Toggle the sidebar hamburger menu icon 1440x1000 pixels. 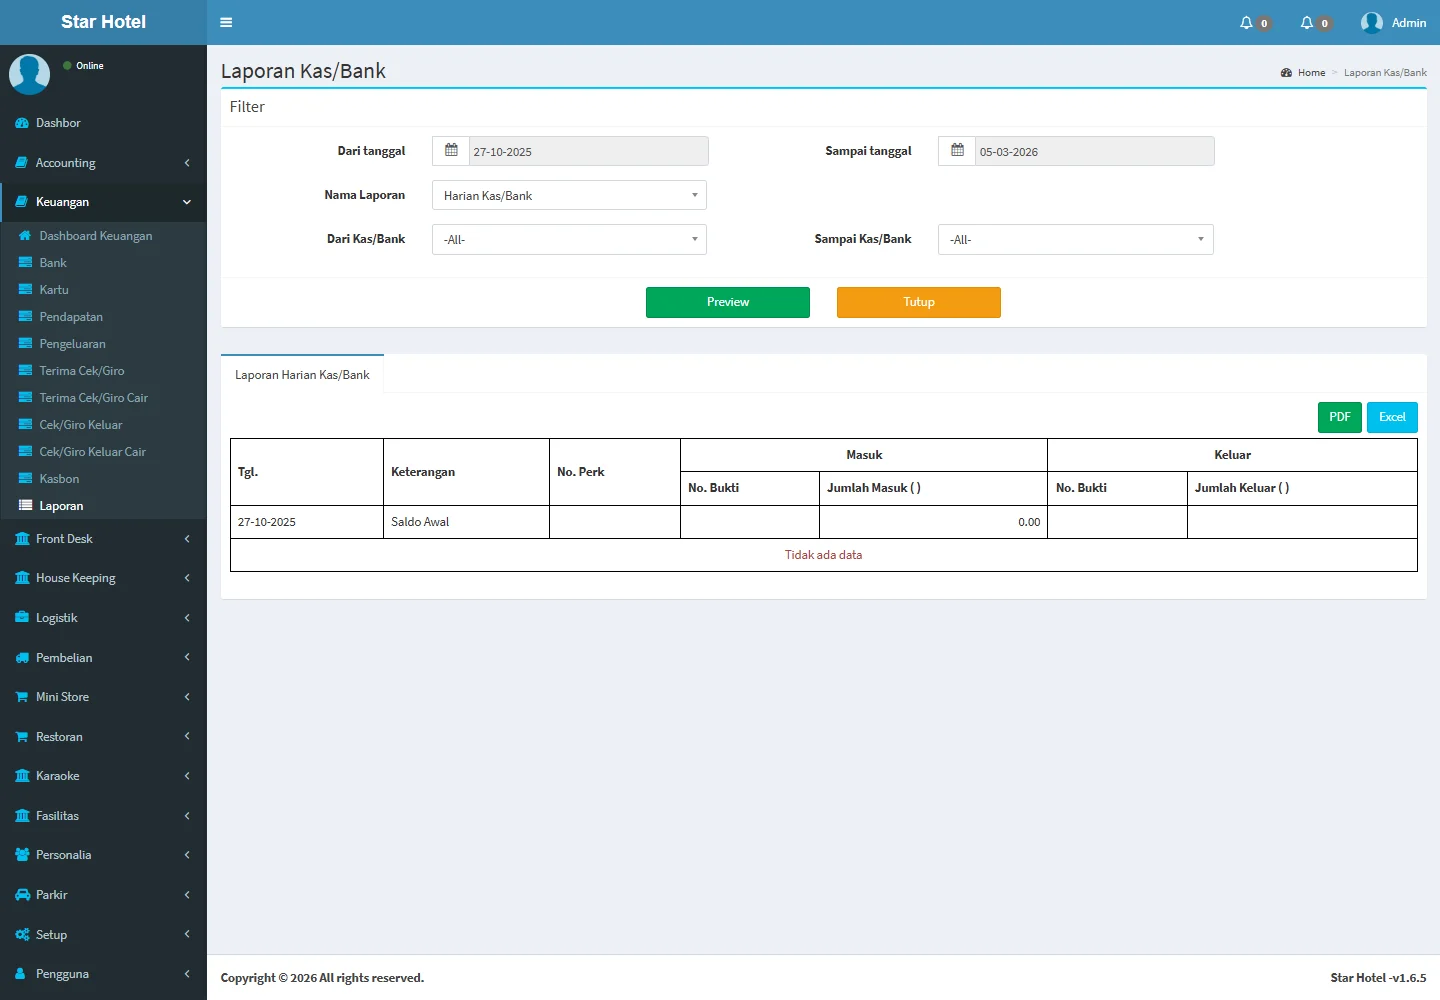226,22
